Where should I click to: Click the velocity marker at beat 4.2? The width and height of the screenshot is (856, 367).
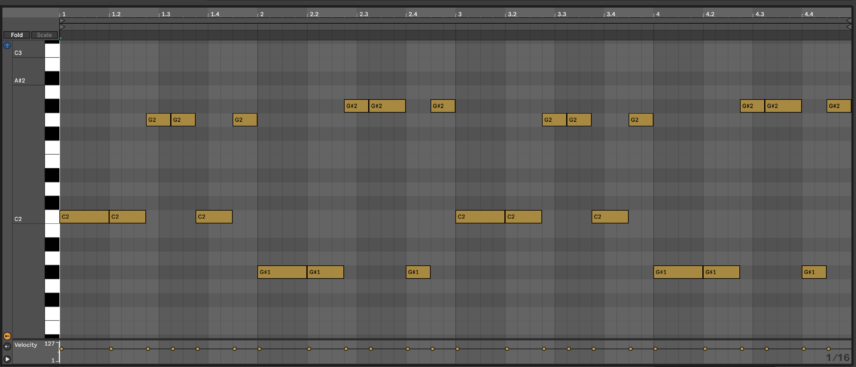[x=705, y=348]
